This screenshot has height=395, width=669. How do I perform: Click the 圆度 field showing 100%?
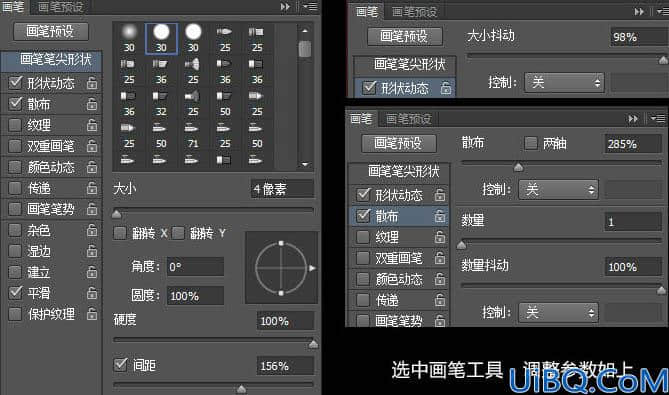click(195, 296)
